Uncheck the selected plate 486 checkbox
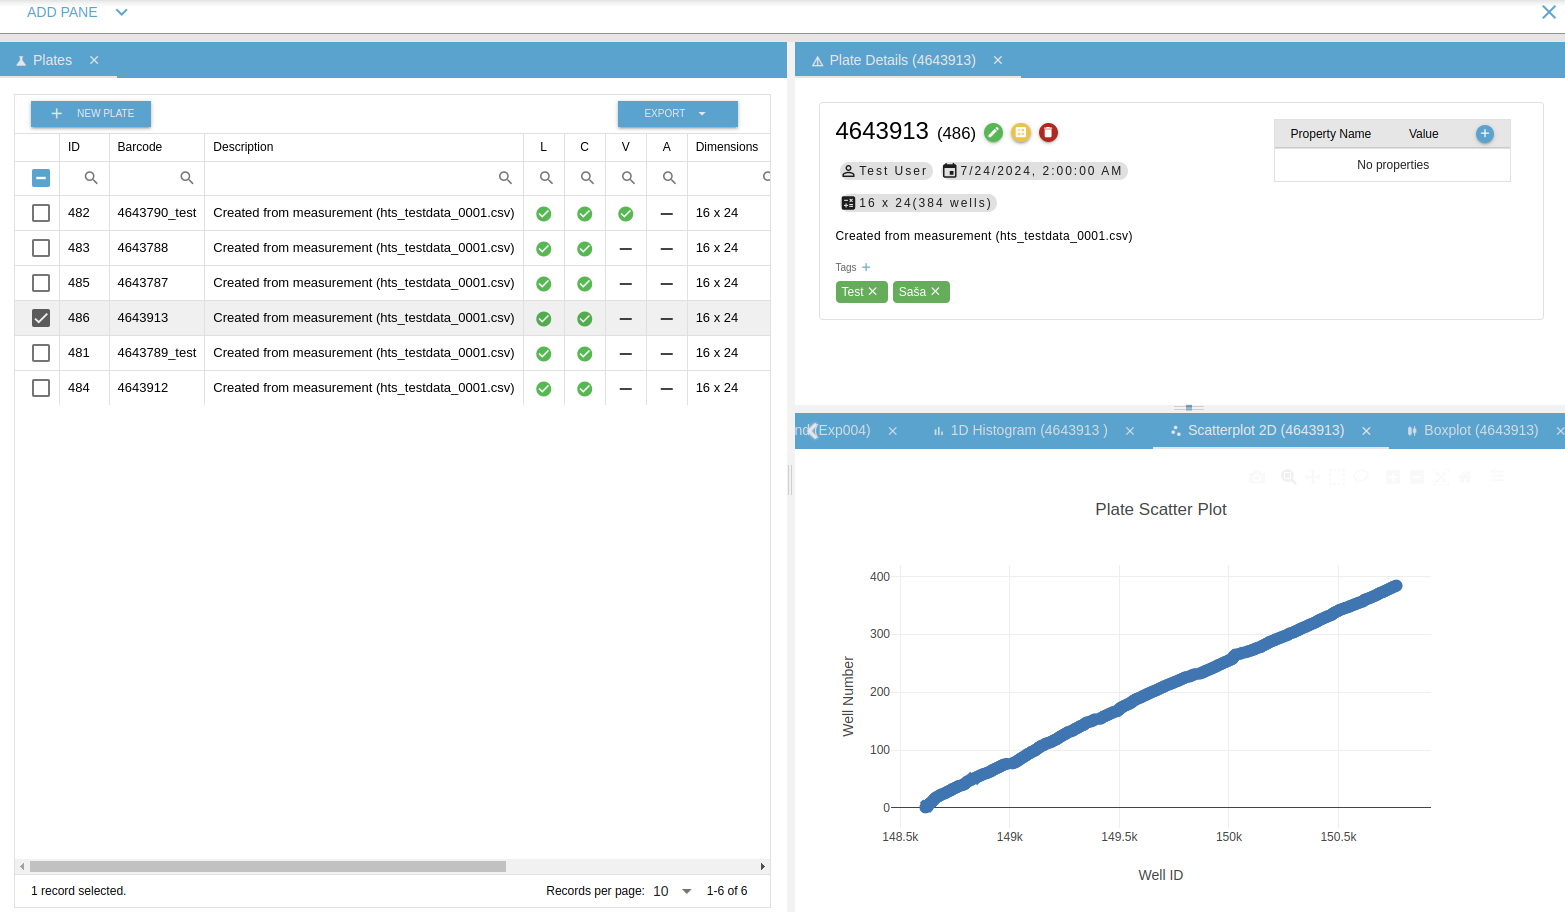 click(41, 318)
